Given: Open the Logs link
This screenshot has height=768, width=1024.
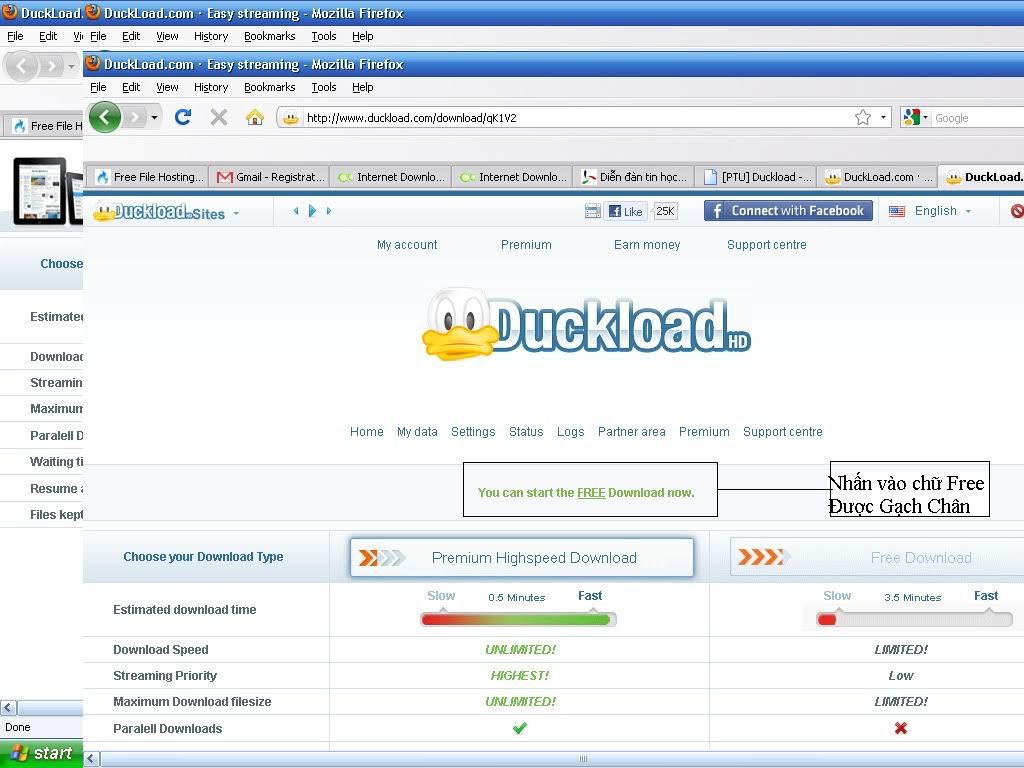Looking at the screenshot, I should pyautogui.click(x=570, y=432).
